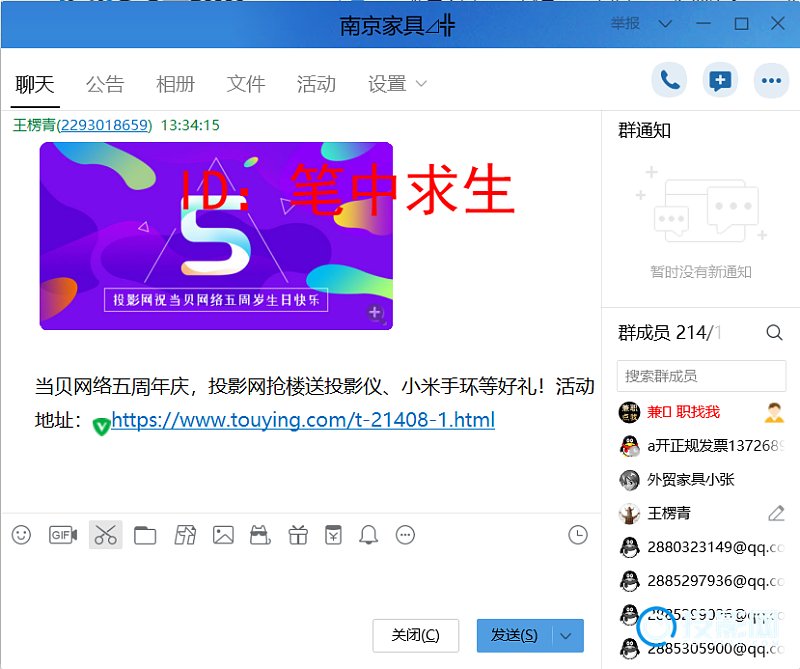Select member 2880323149@qq.com
Image resolution: width=800 pixels, height=669 pixels.
(701, 547)
